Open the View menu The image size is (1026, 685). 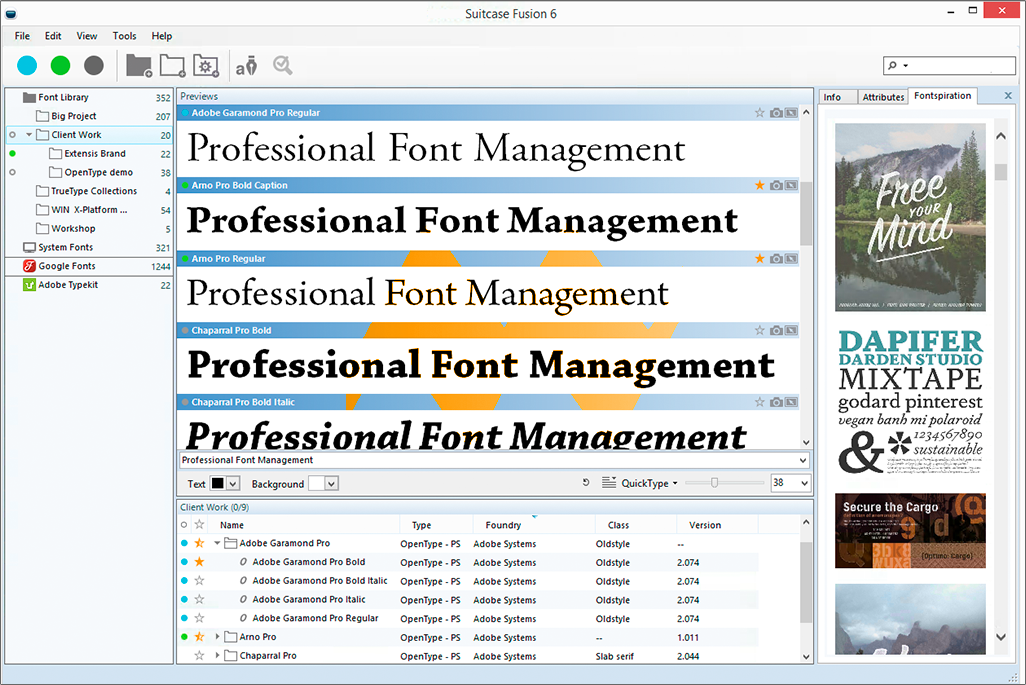[86, 36]
